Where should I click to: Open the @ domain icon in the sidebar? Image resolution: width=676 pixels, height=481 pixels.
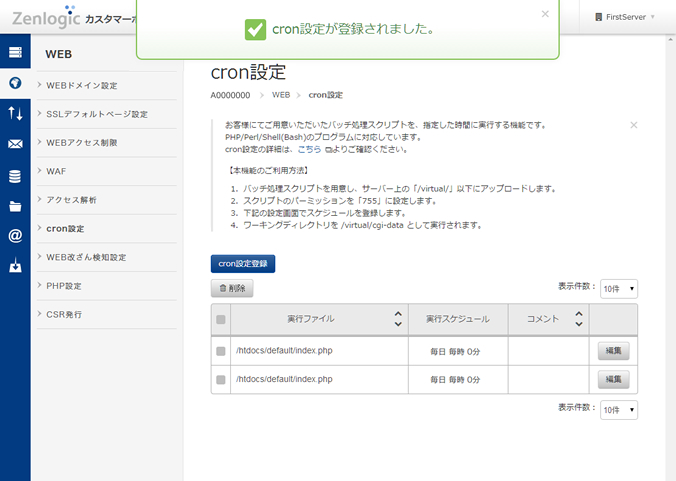pos(15,236)
